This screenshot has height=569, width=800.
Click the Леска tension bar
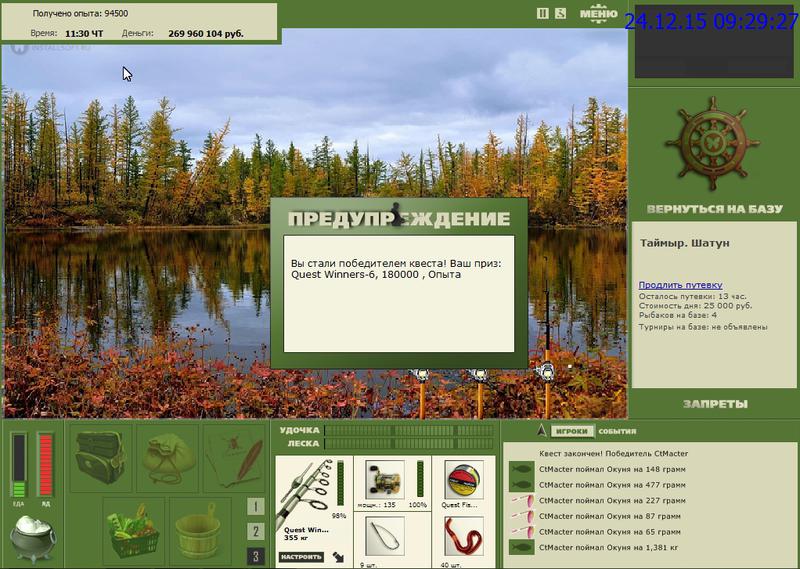(409, 443)
